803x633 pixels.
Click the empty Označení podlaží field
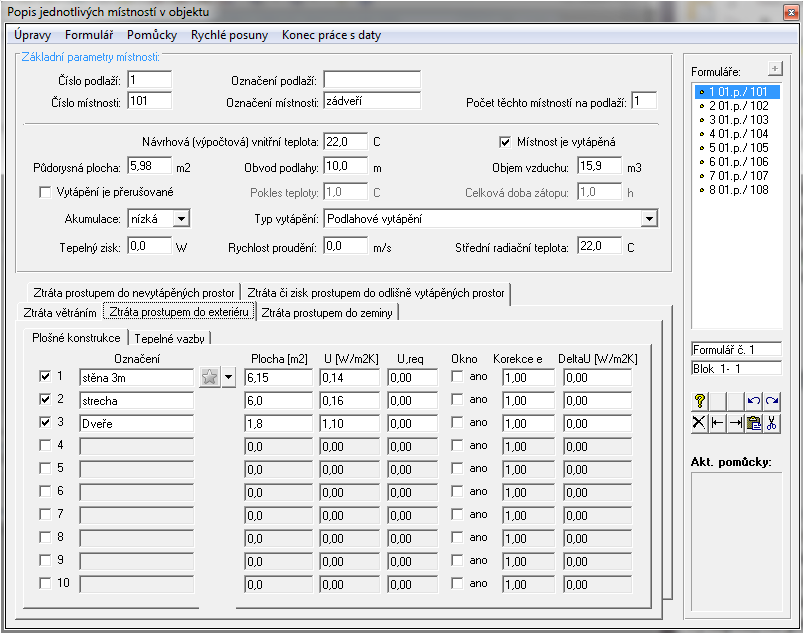(372, 80)
